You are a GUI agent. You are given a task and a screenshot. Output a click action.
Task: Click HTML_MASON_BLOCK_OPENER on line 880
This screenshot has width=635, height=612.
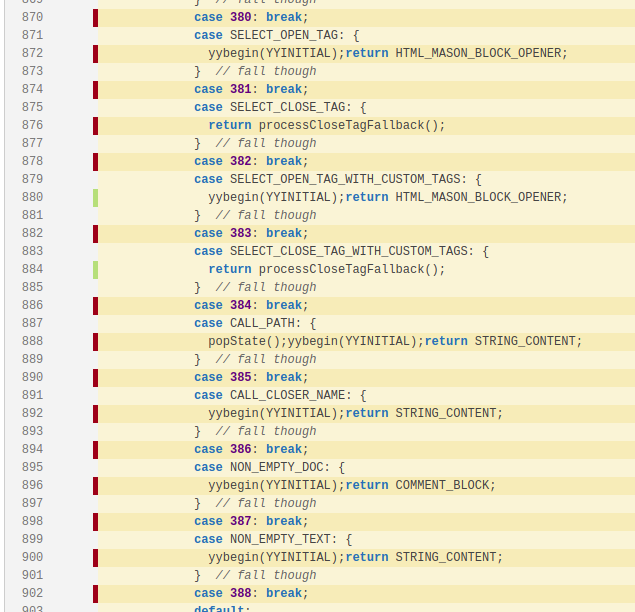coord(478,197)
